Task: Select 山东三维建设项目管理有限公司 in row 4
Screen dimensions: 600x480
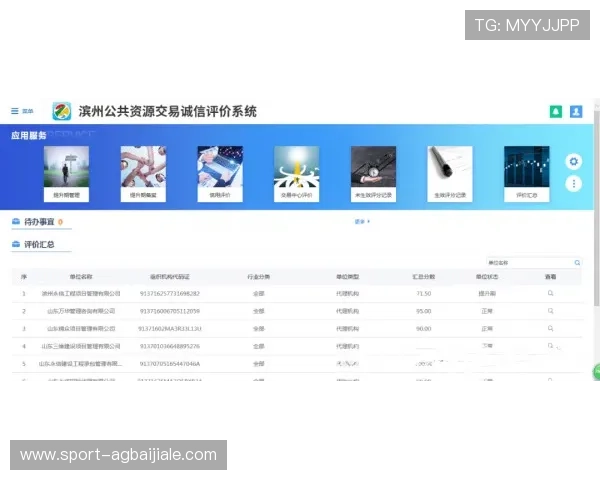Action: [x=81, y=346]
